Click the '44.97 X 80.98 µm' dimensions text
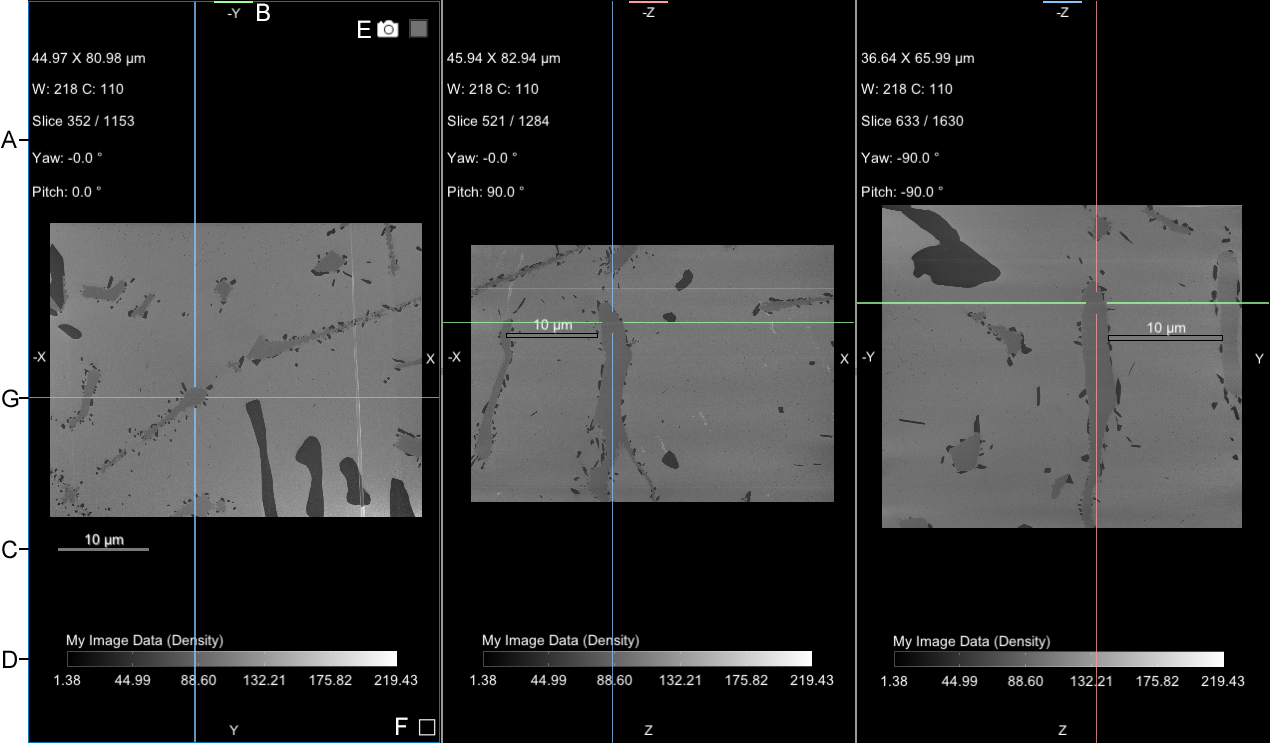The height and width of the screenshot is (743, 1270). (x=89, y=58)
